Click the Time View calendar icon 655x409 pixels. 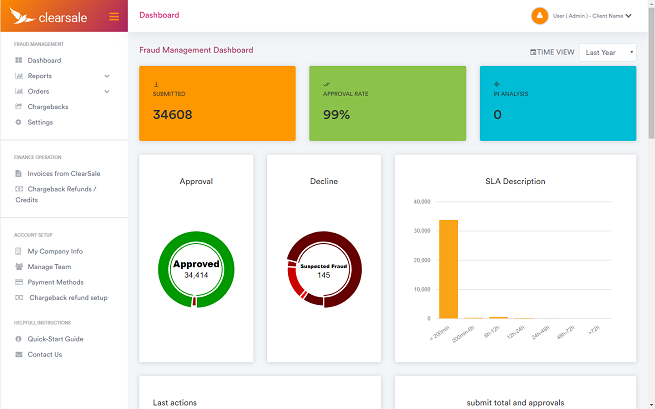coord(533,52)
